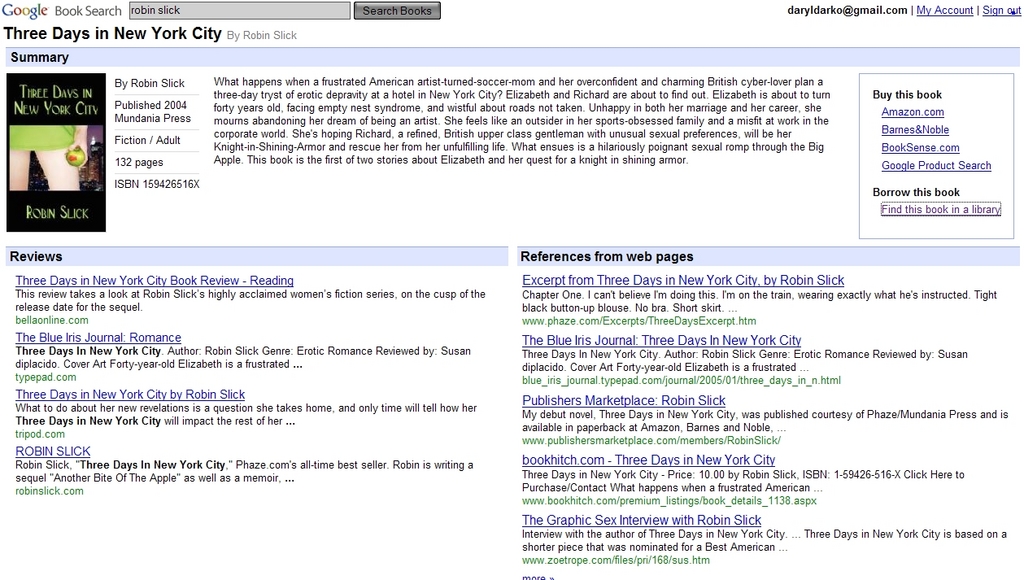Click the Summary section heading
Image resolution: width=1024 pixels, height=580 pixels.
(39, 57)
